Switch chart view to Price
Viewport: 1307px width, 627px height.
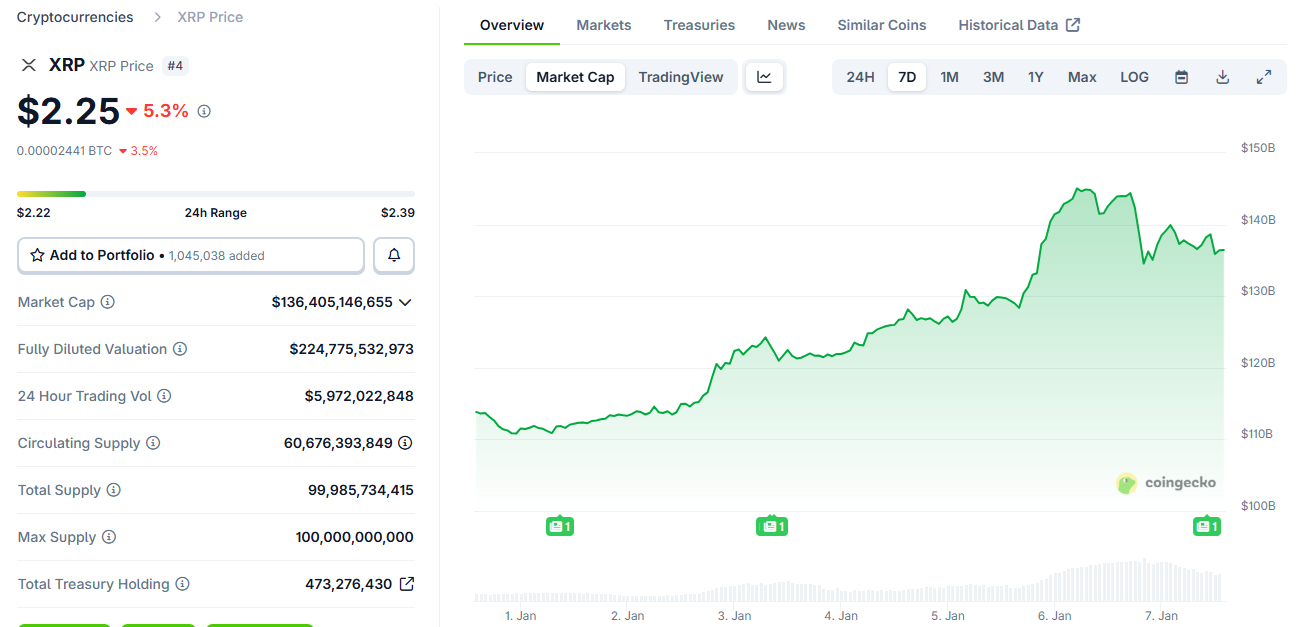(494, 76)
